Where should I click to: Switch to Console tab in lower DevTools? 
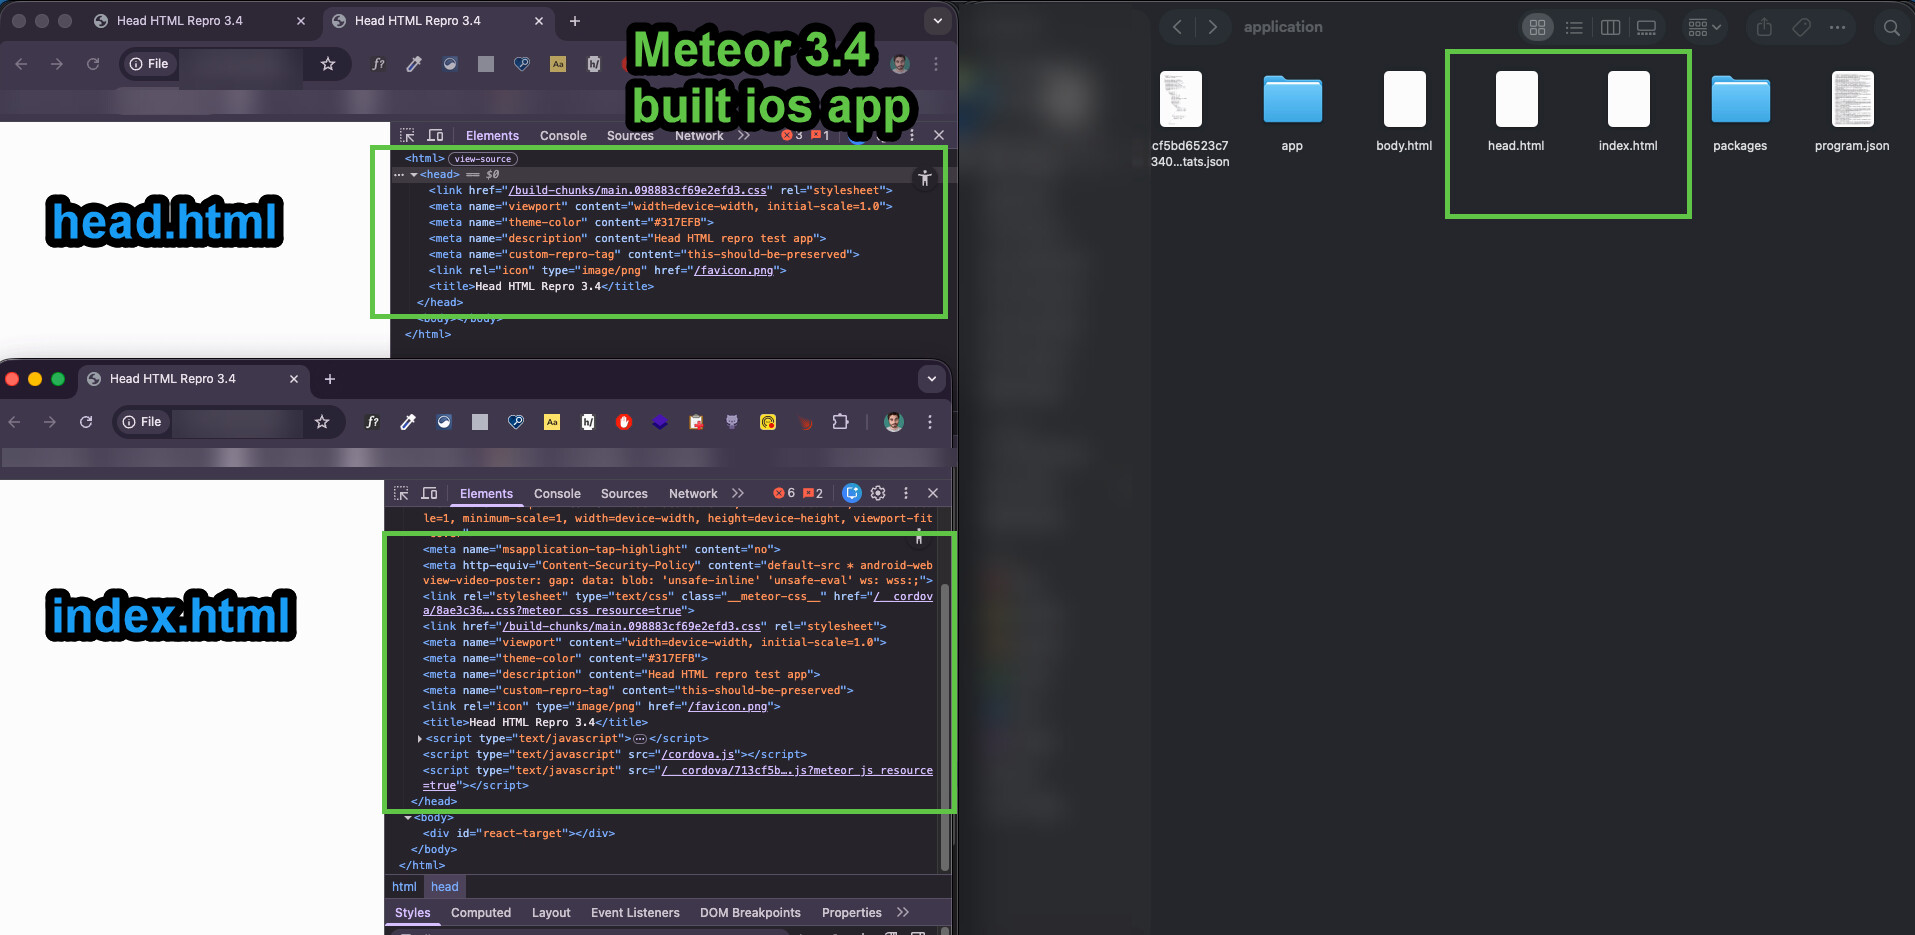click(557, 494)
